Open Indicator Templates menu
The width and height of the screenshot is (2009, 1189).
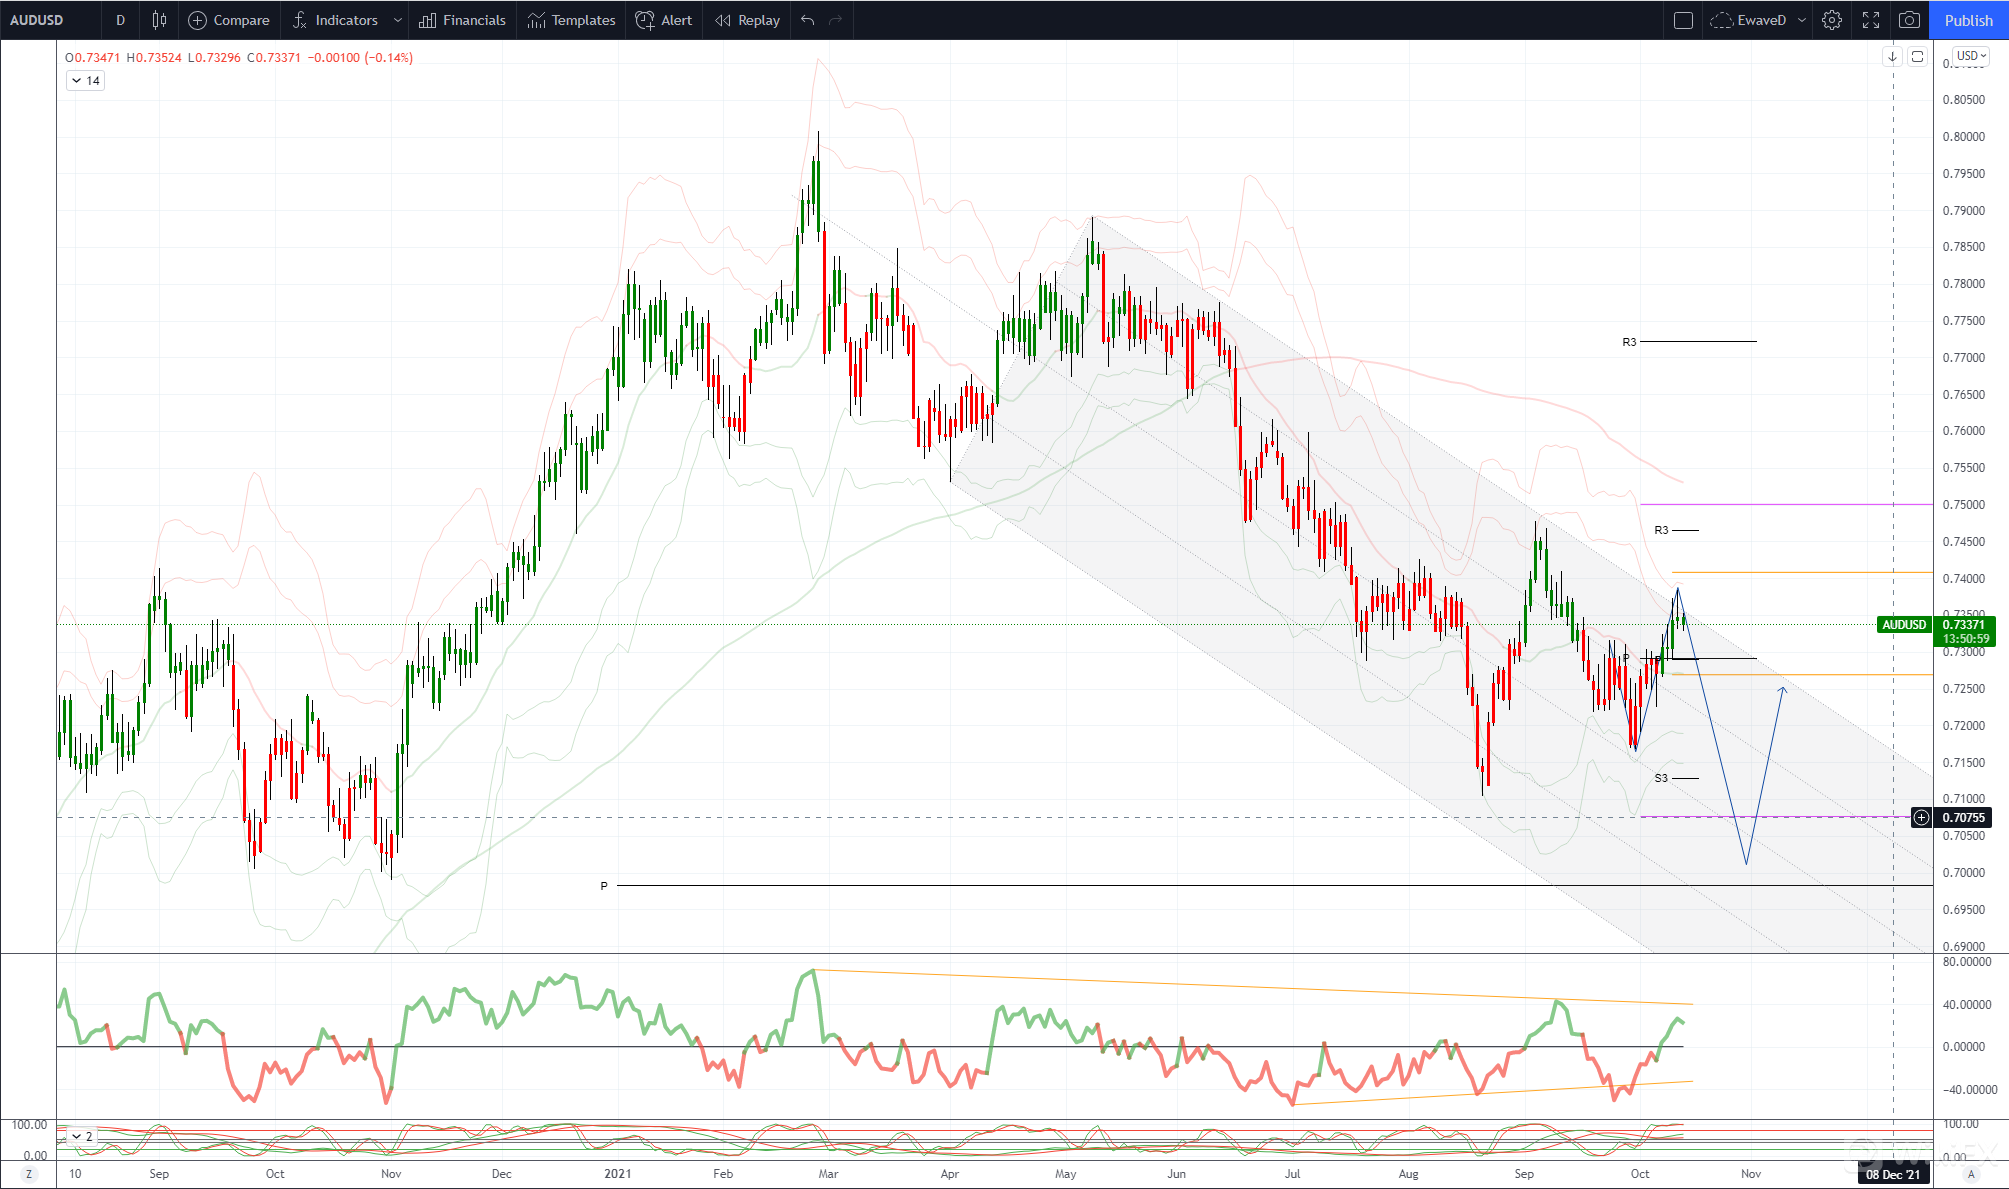[572, 20]
